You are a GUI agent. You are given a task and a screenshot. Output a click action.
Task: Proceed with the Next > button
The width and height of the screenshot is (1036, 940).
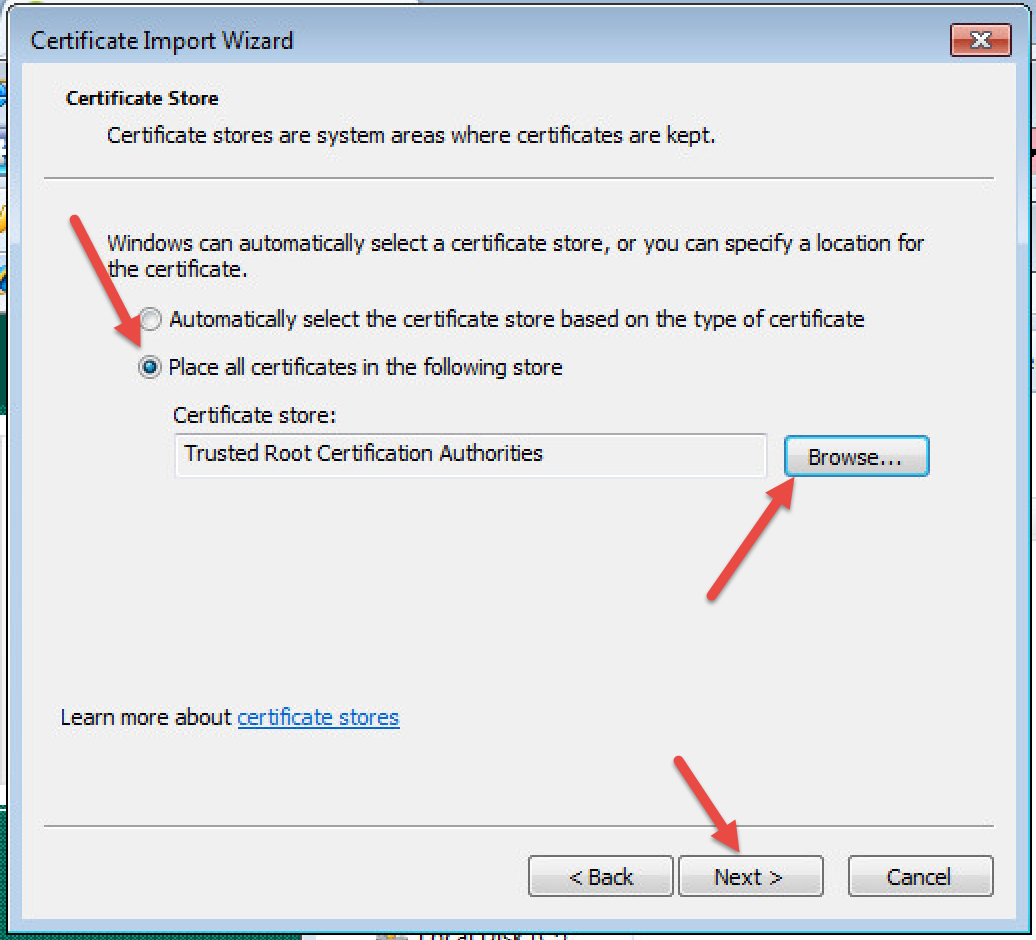coord(750,877)
